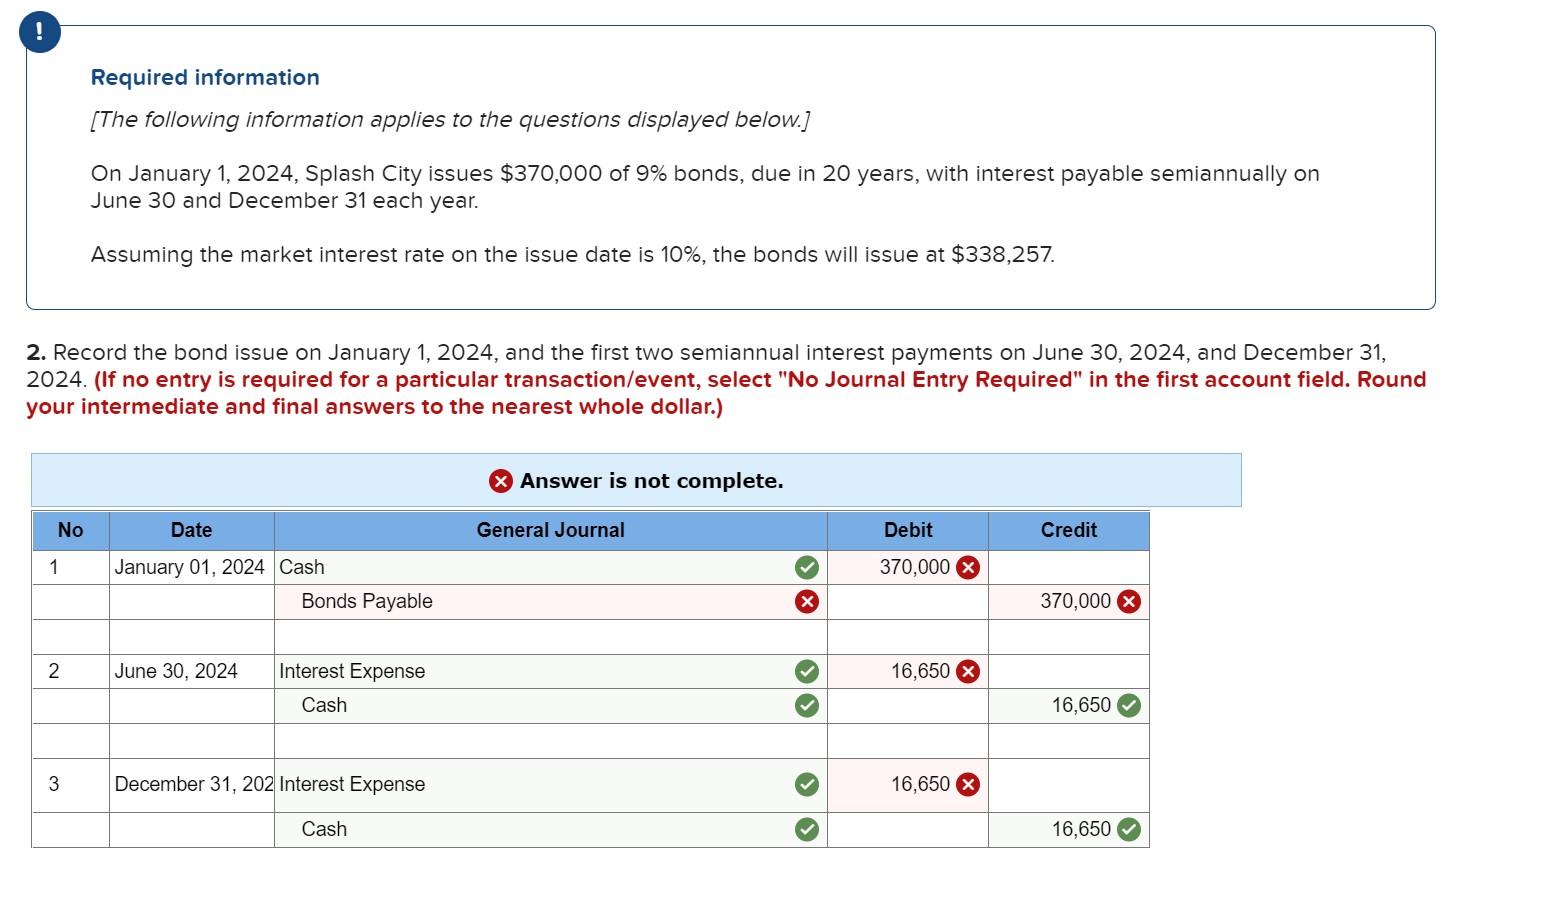Viewport: 1546px width, 901px height.
Task: Click entry number 1 cell
Action: coord(70,568)
